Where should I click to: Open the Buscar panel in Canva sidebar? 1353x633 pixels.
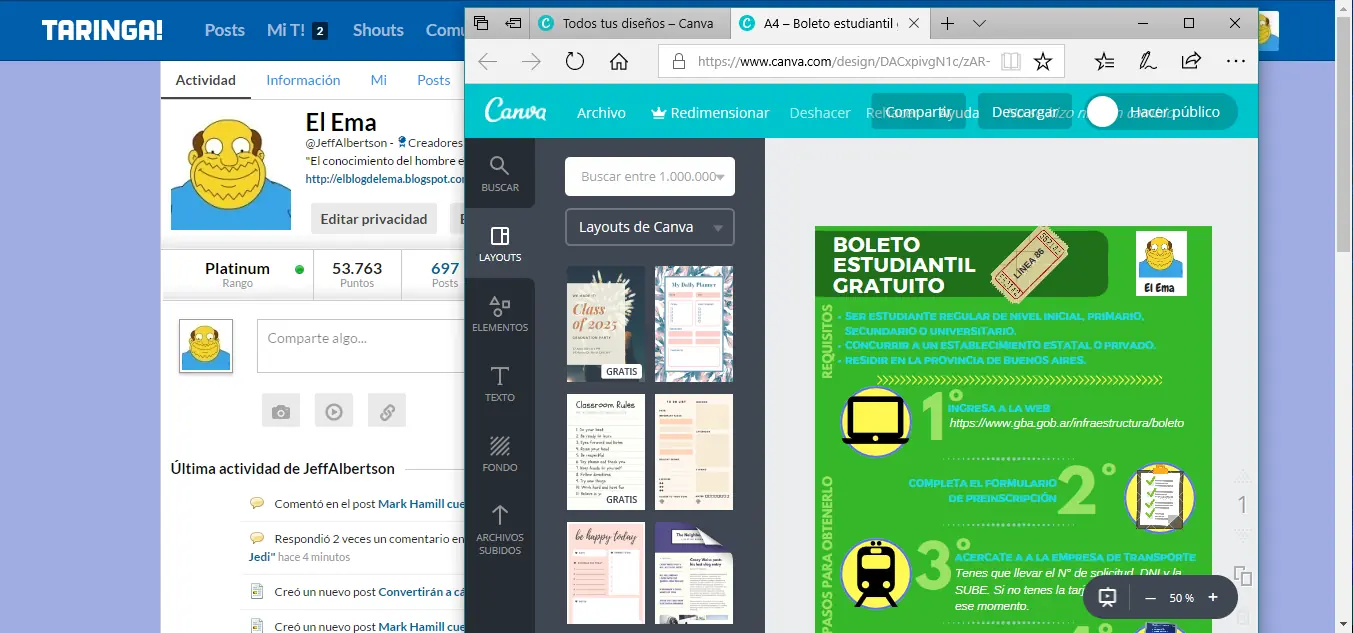click(x=500, y=173)
